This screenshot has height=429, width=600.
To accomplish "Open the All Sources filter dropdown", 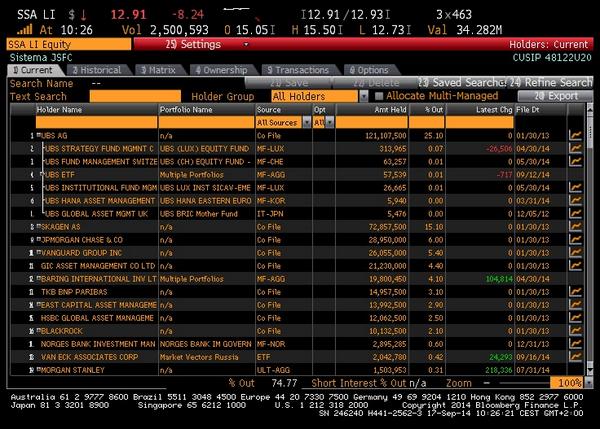I will tap(307, 122).
